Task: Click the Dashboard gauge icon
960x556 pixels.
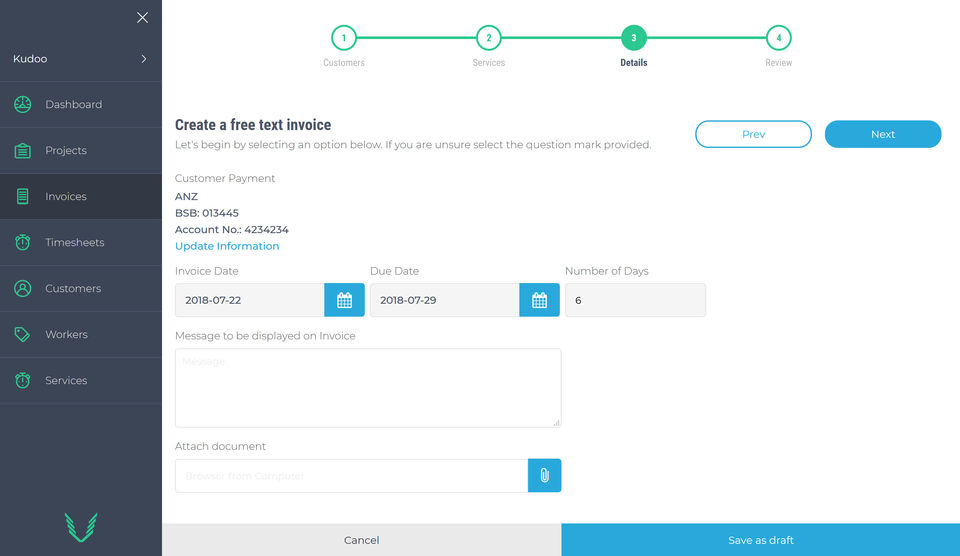Action: coord(23,104)
